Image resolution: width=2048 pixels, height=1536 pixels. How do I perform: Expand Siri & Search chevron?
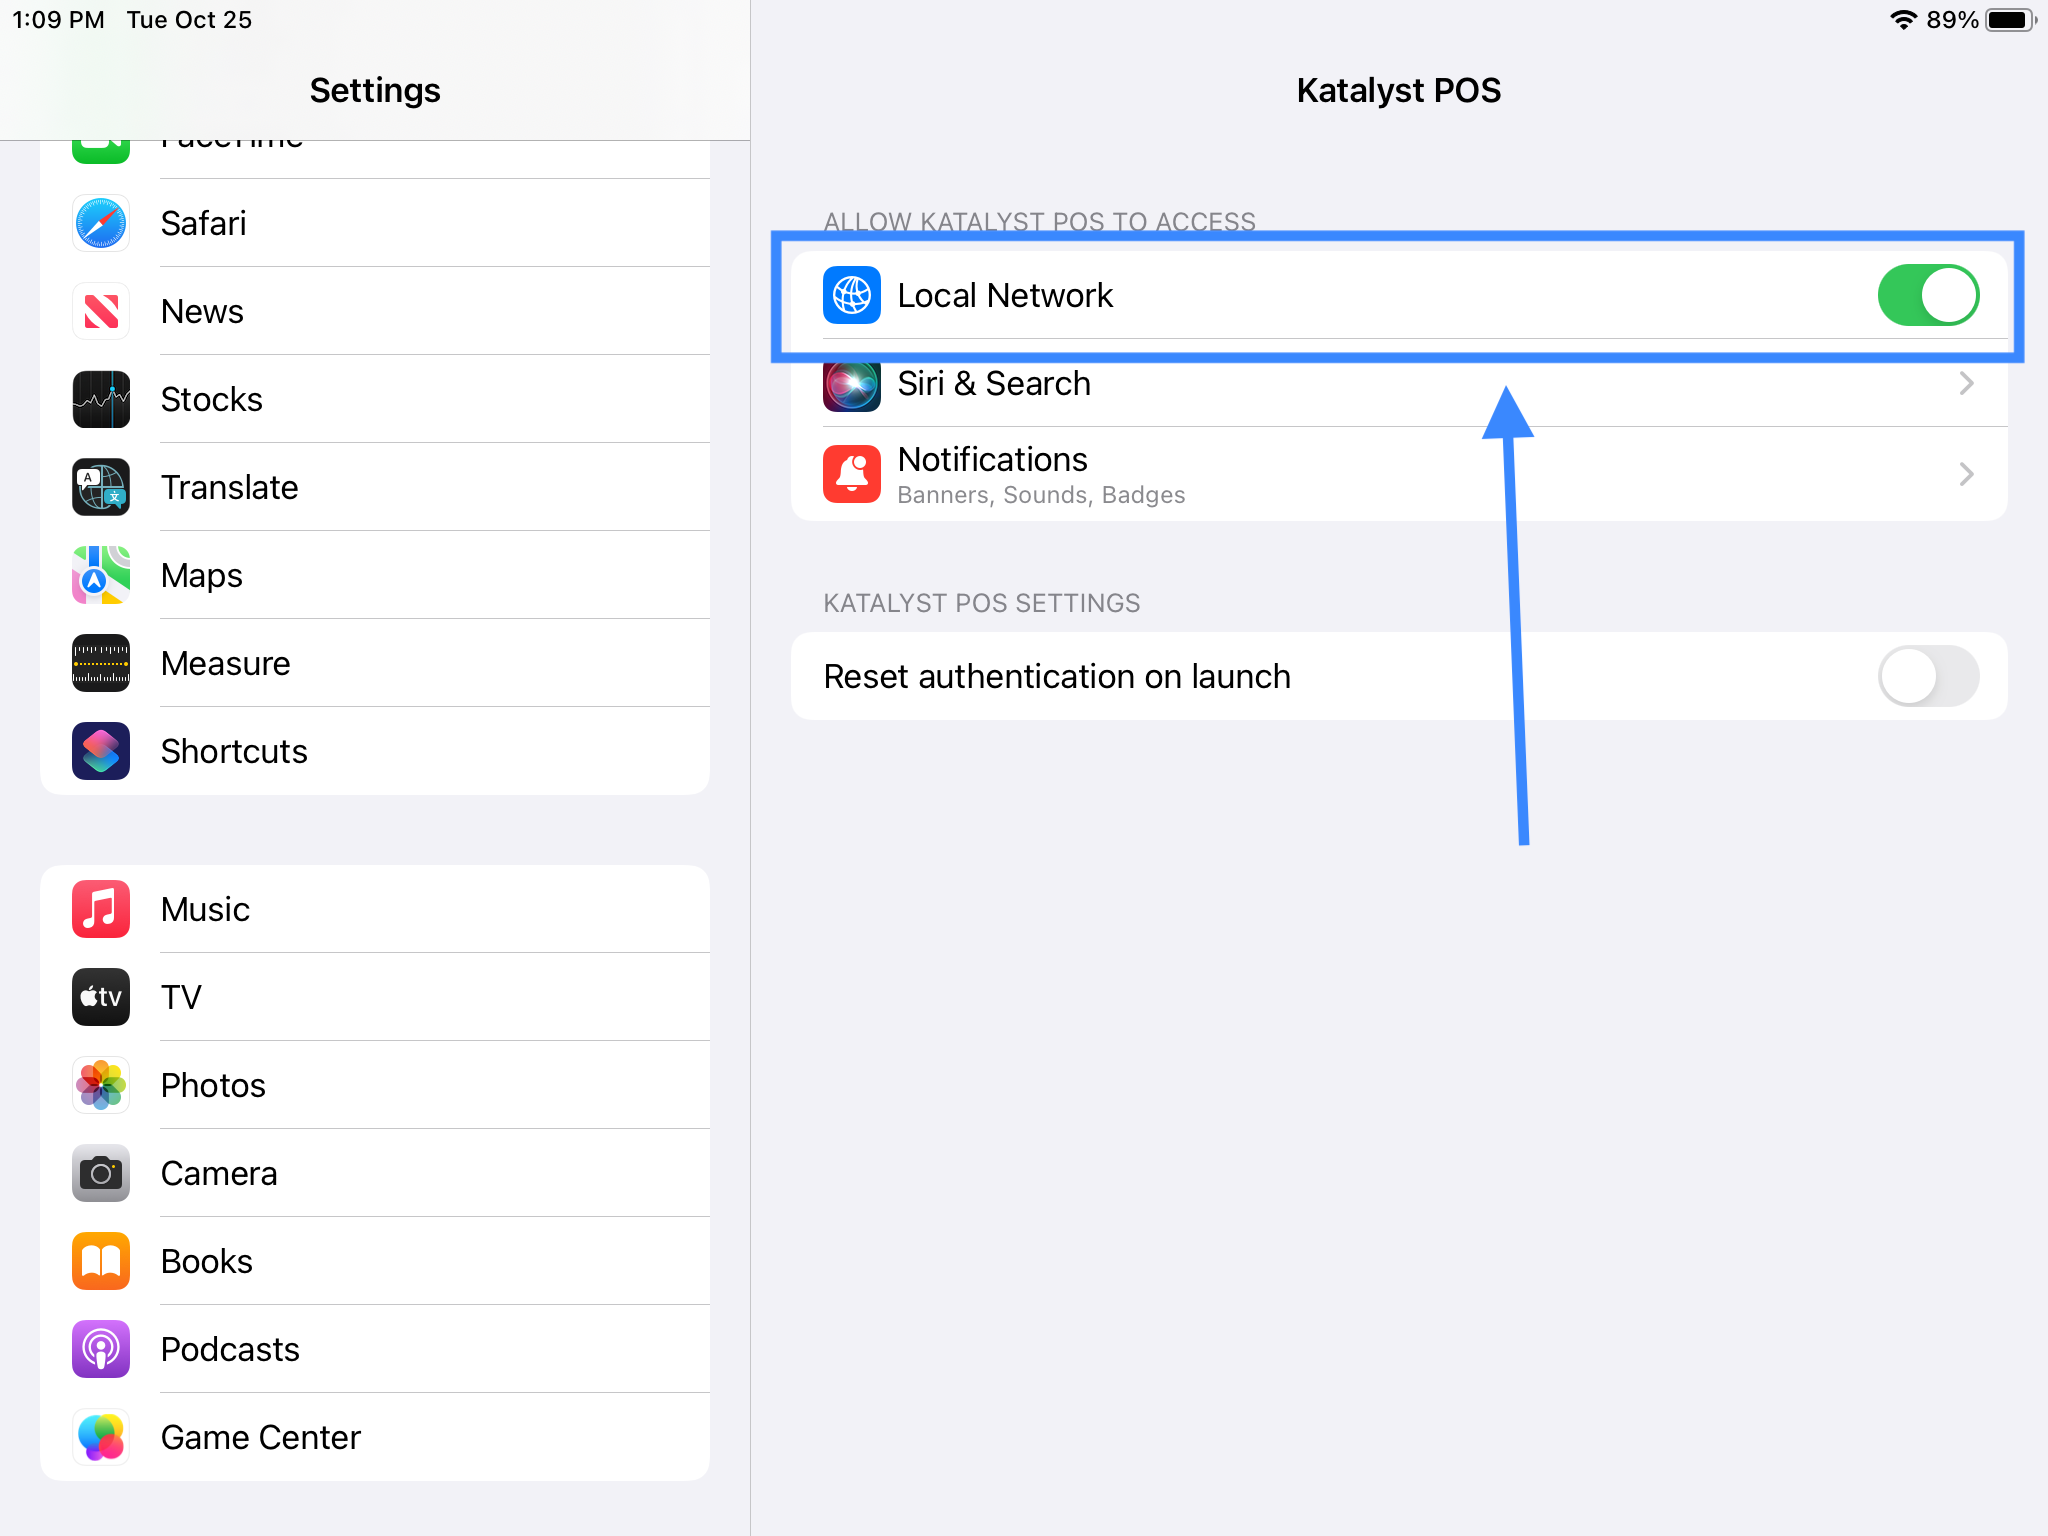[1966, 383]
